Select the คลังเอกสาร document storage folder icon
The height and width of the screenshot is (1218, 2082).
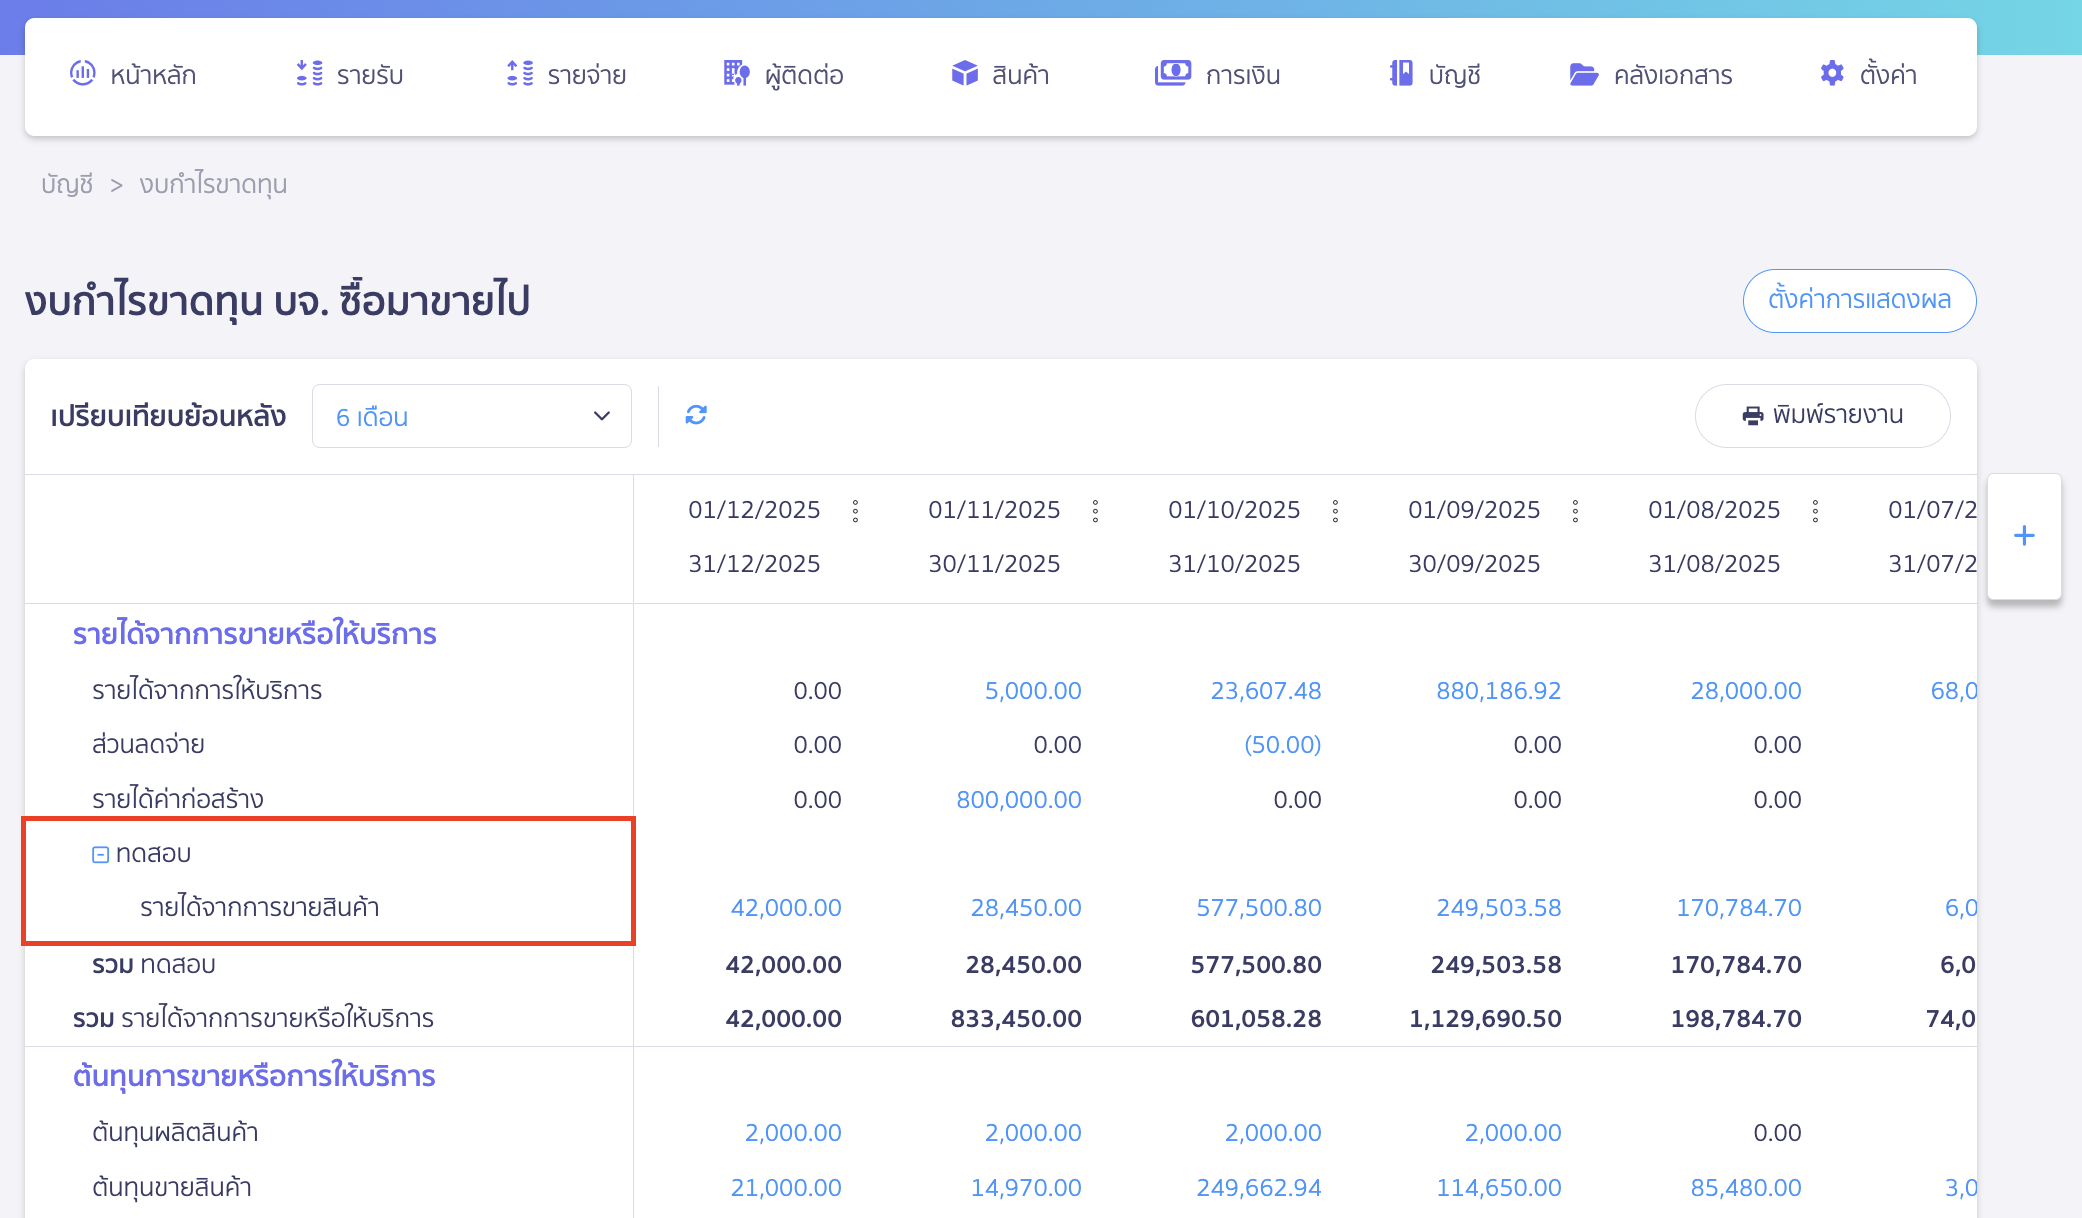(1582, 73)
